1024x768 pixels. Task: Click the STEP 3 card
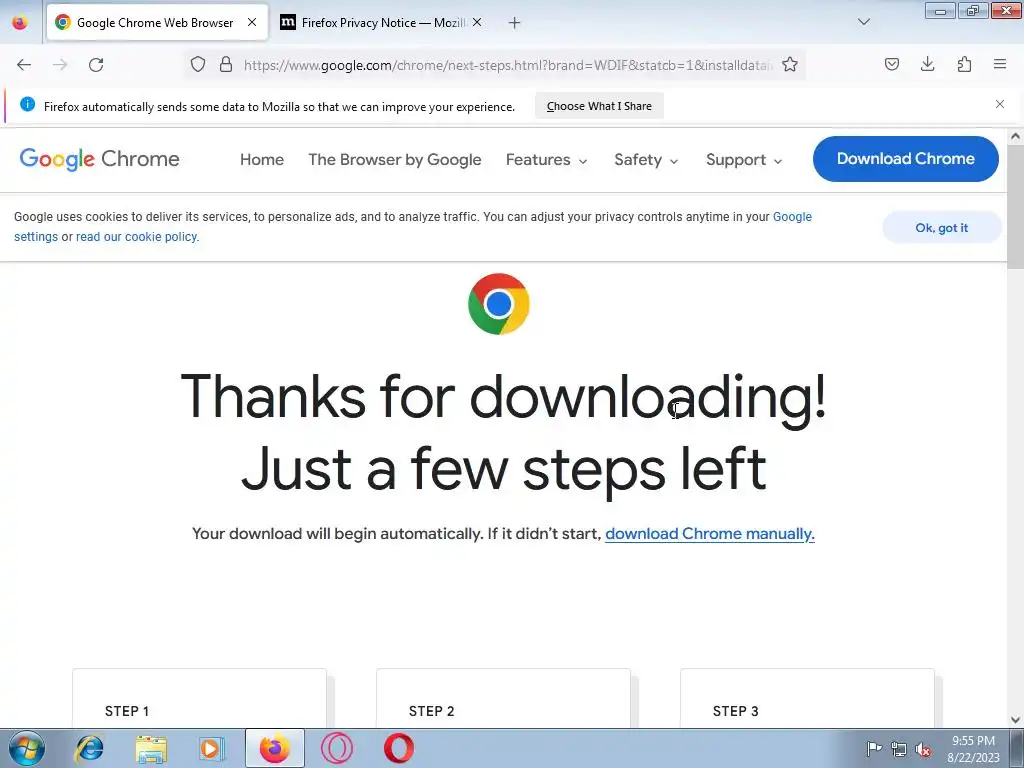click(x=807, y=698)
